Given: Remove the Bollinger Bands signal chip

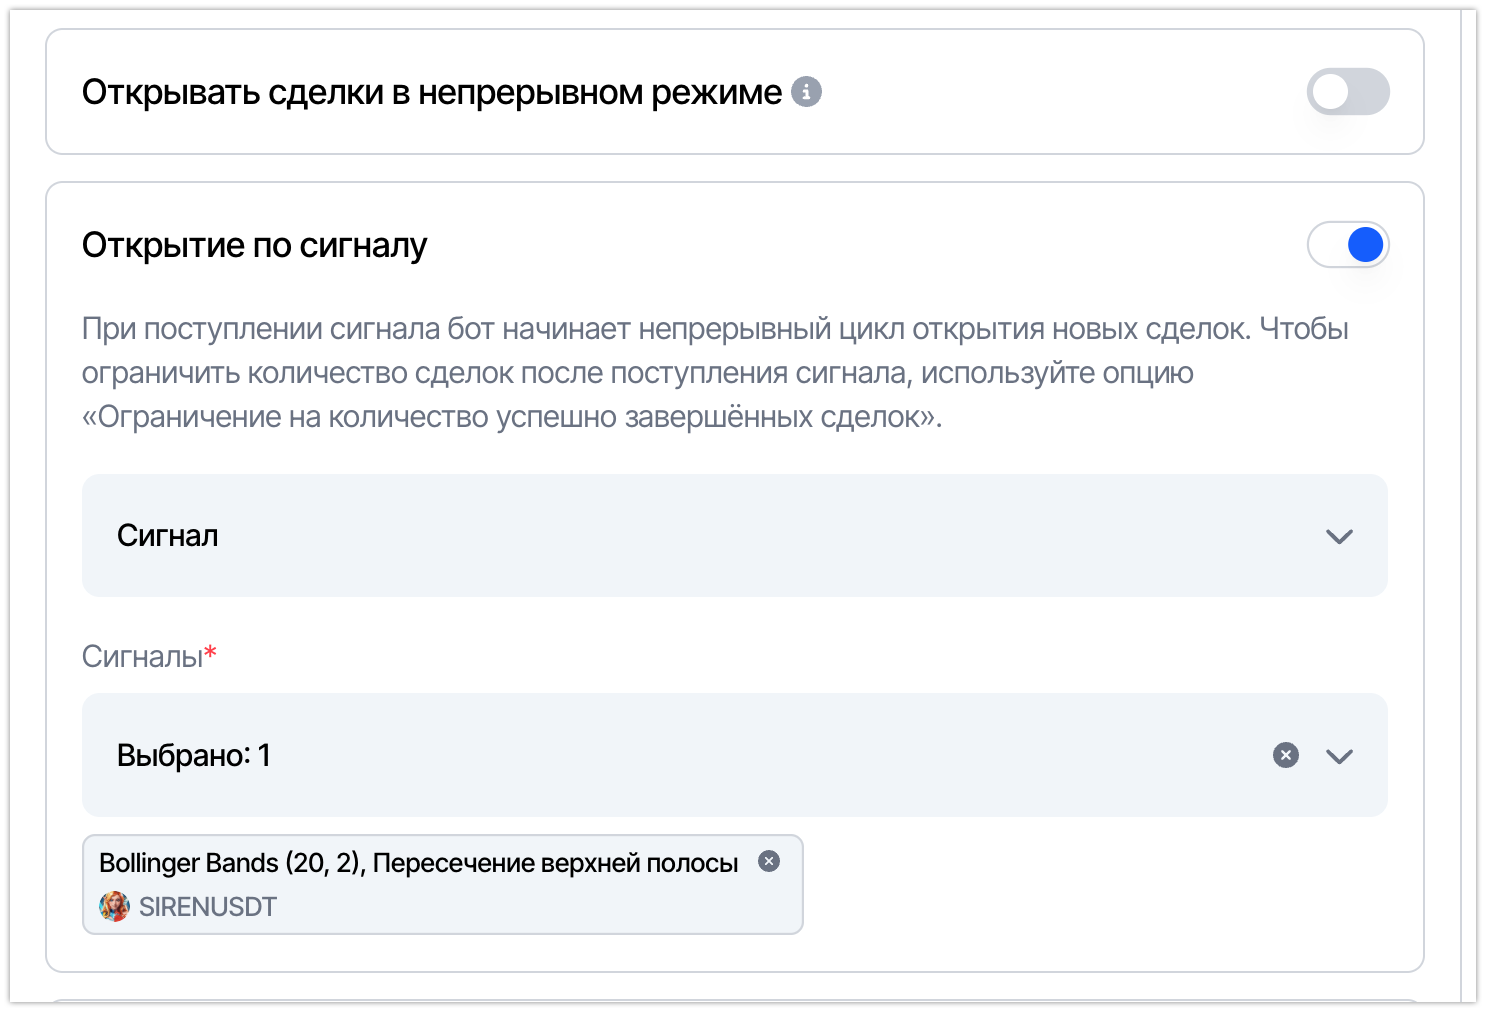Looking at the screenshot, I should coord(769,861).
